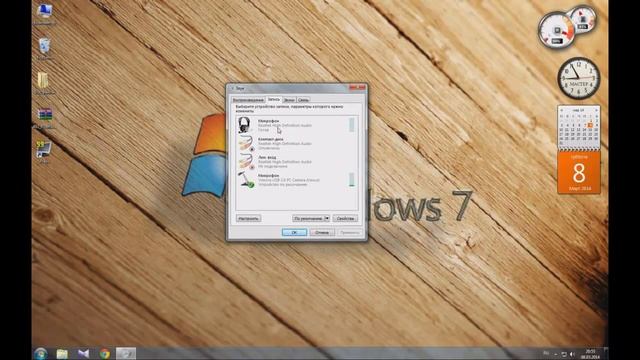This screenshot has width=640, height=360.
Task: Click the Настроить button
Action: 248,218
